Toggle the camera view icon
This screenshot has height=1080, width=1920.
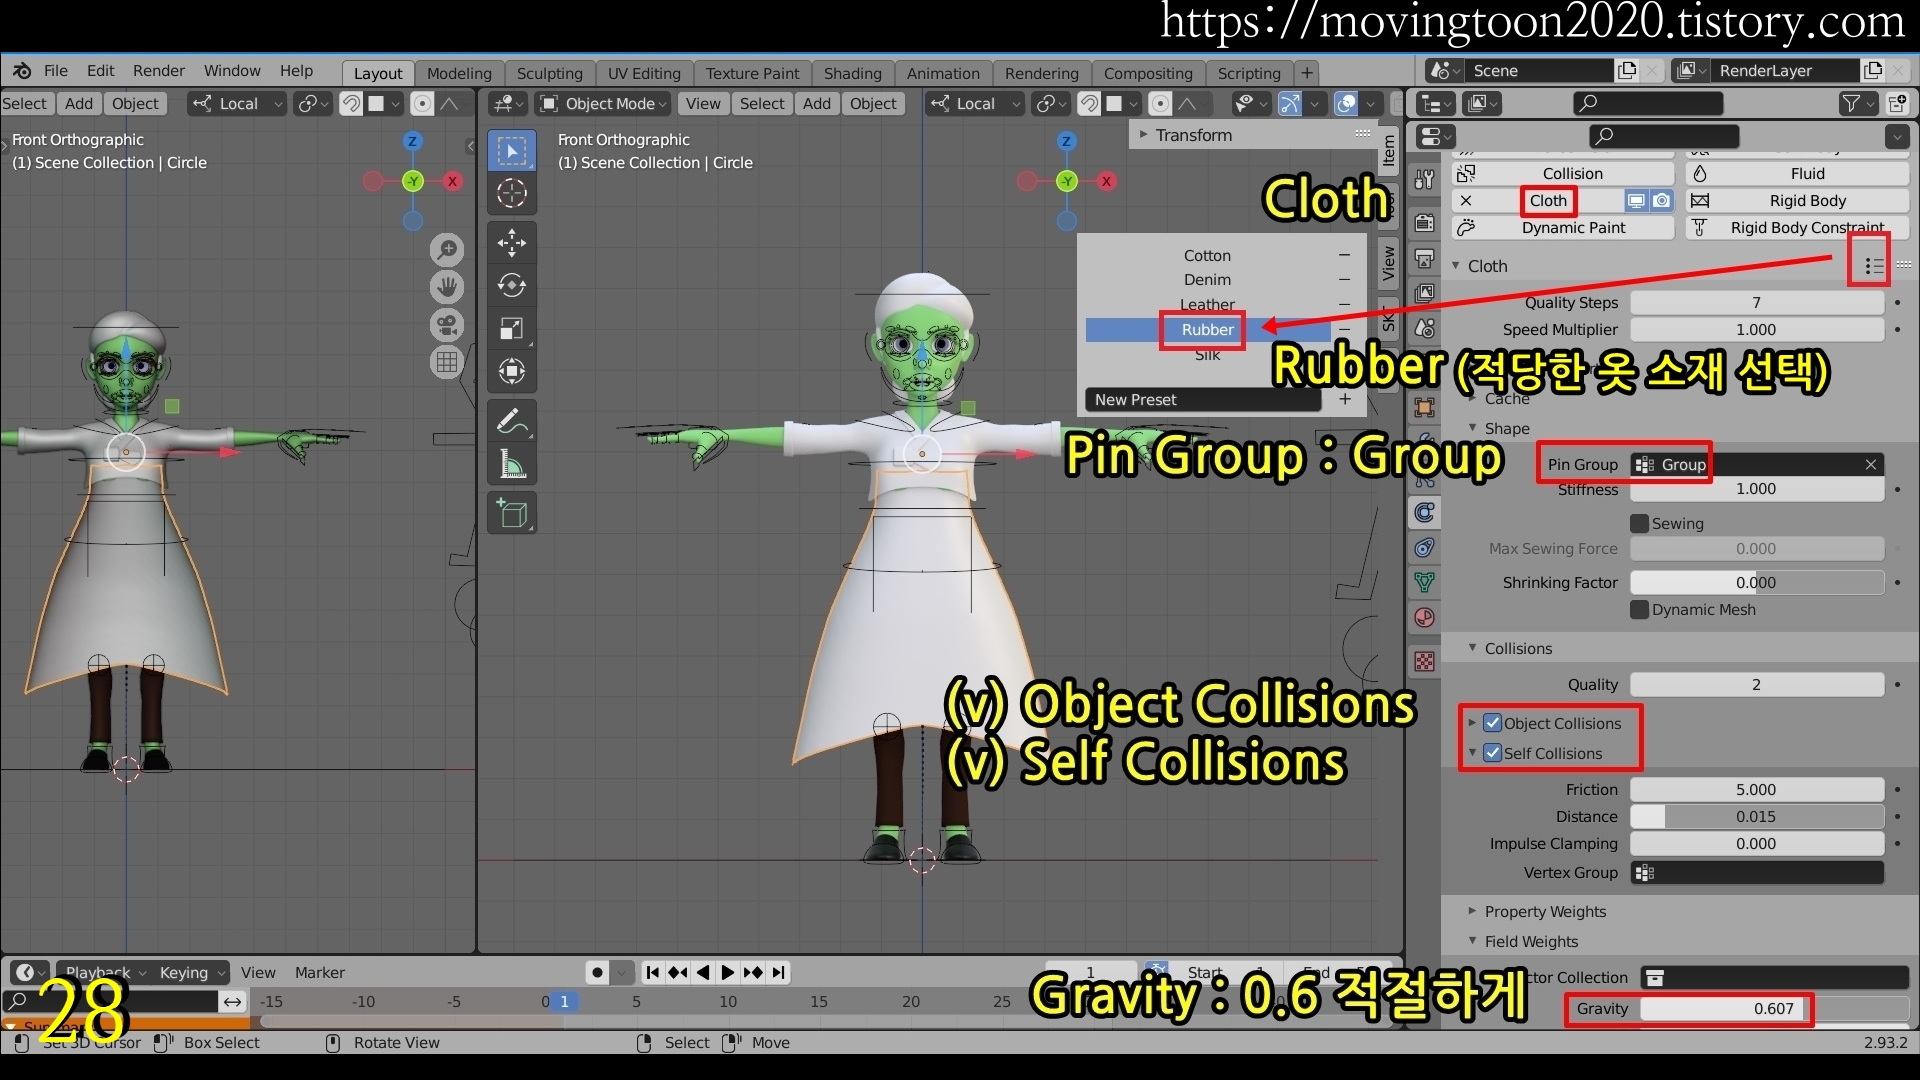447,325
